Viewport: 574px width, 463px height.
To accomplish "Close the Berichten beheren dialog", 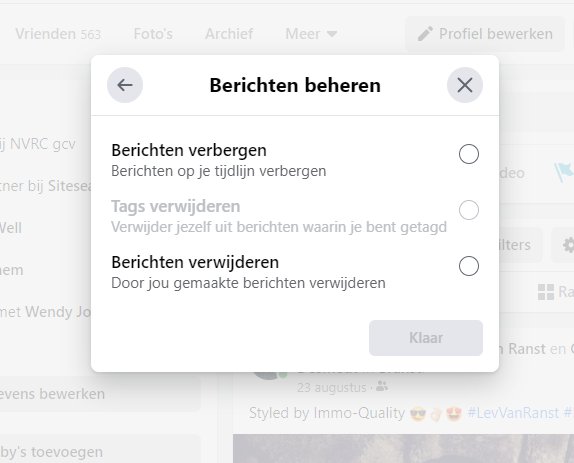I will 465,85.
